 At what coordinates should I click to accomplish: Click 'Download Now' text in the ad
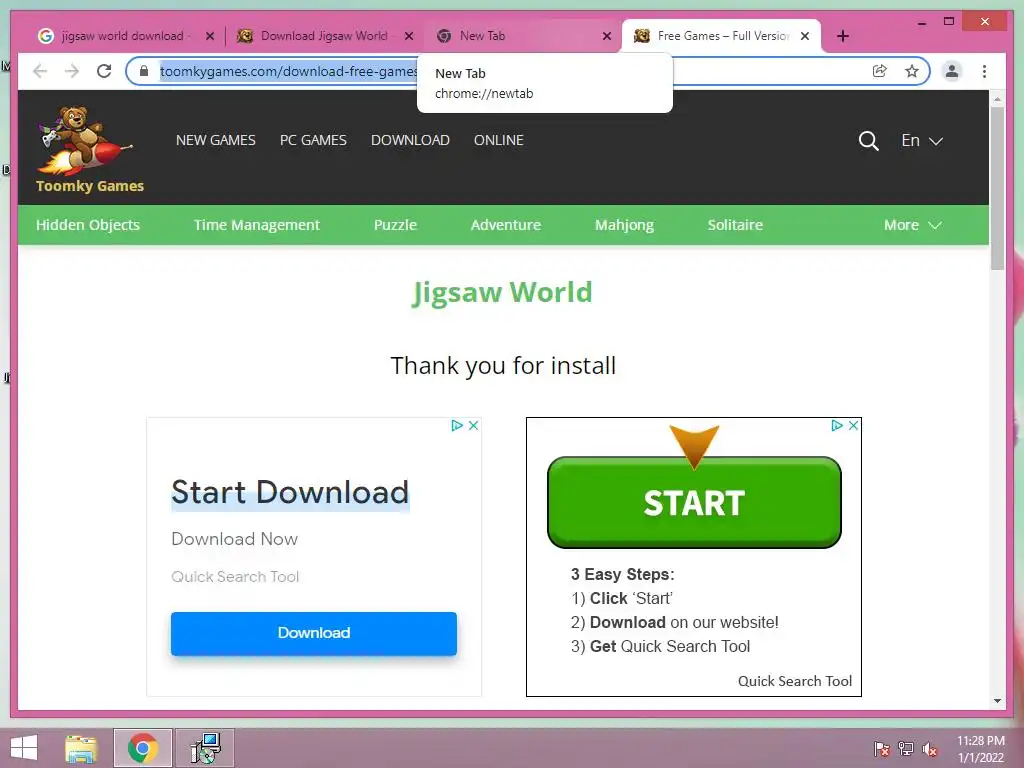[234, 539]
